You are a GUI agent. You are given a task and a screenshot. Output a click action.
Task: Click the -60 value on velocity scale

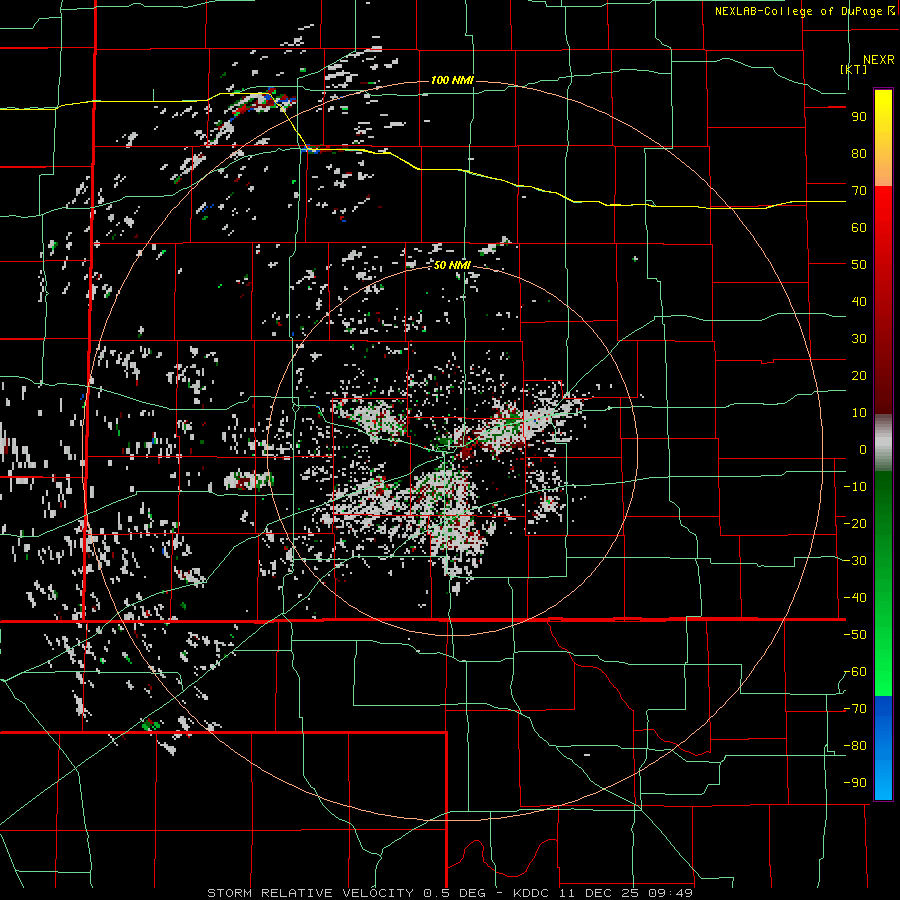855,672
